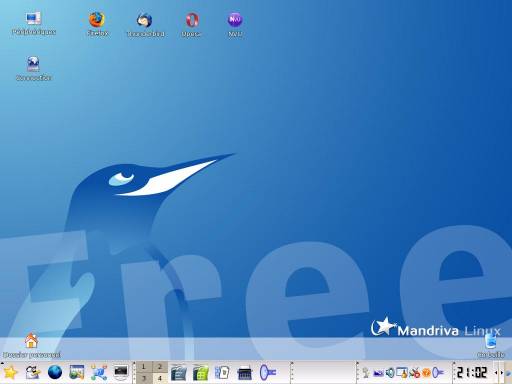Switch to virtual desktop 4

(160, 378)
